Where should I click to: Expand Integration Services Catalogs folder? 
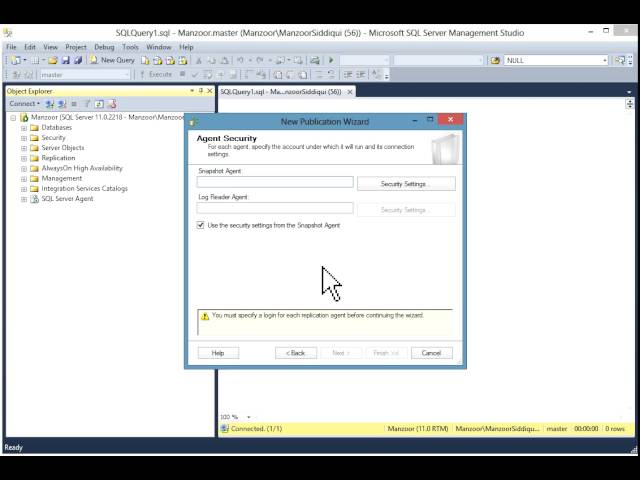point(24,189)
